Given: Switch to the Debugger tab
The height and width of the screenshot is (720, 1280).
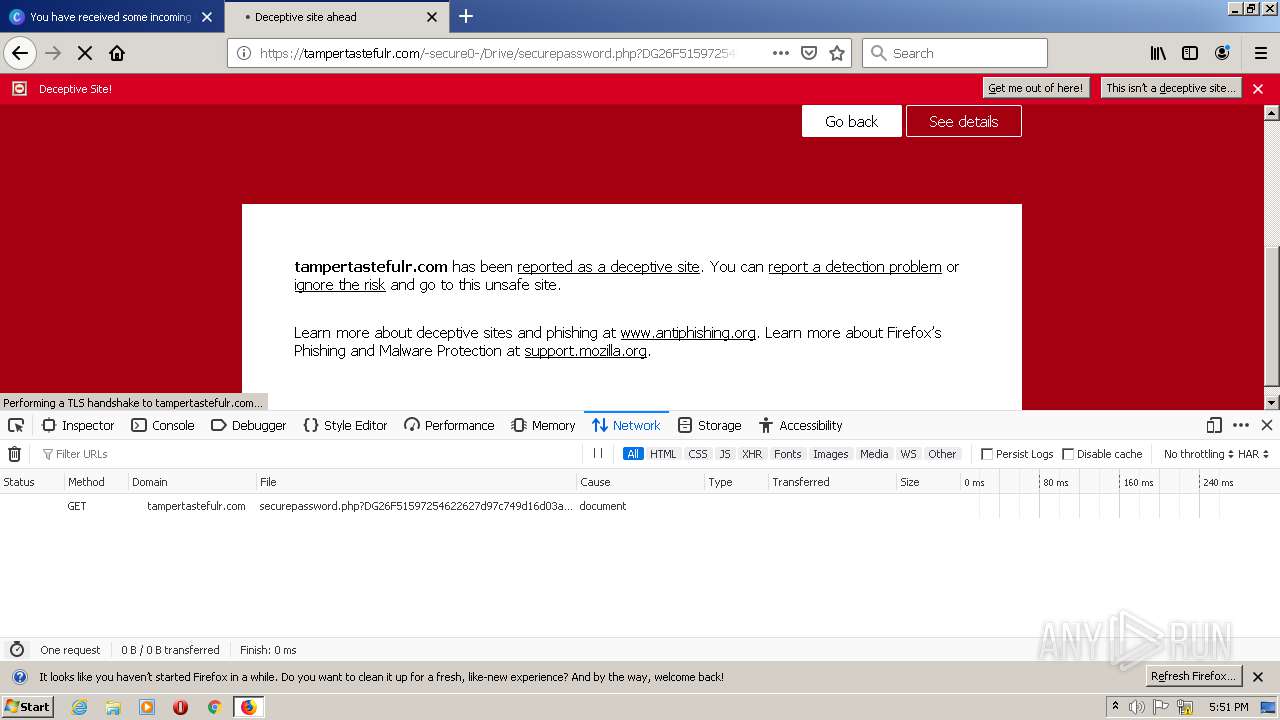Looking at the screenshot, I should click(x=249, y=425).
